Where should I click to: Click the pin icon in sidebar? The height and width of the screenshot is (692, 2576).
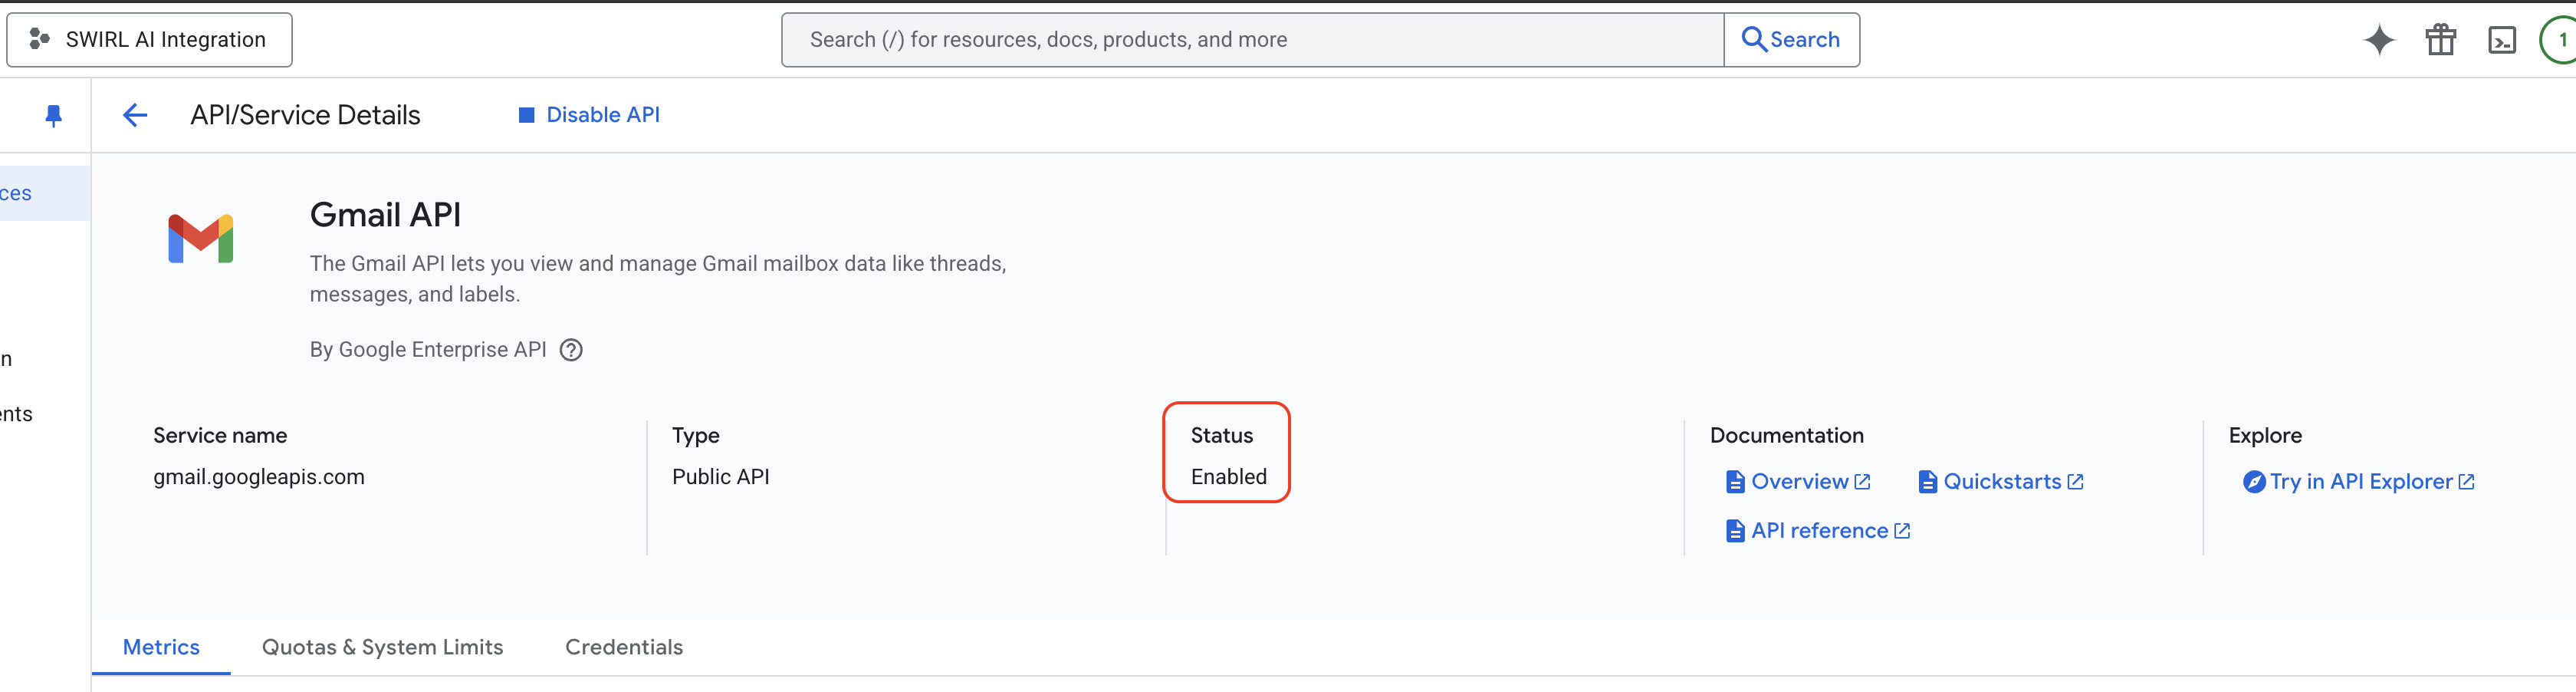pyautogui.click(x=54, y=116)
